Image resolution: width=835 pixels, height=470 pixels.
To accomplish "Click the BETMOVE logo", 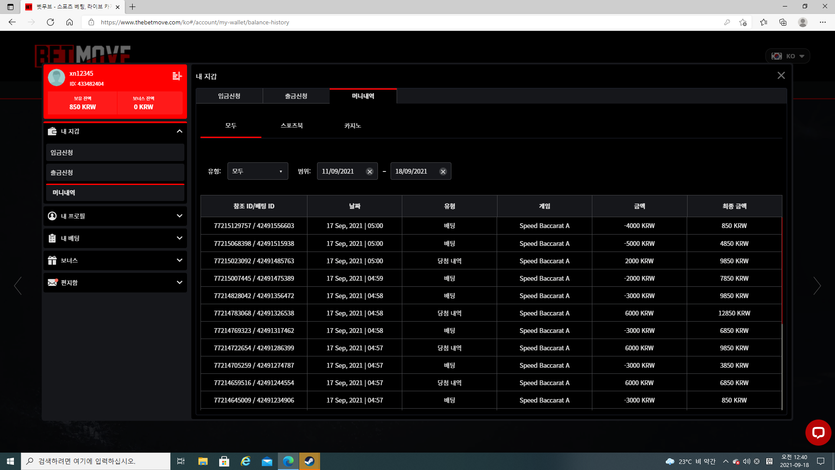I will (83, 54).
